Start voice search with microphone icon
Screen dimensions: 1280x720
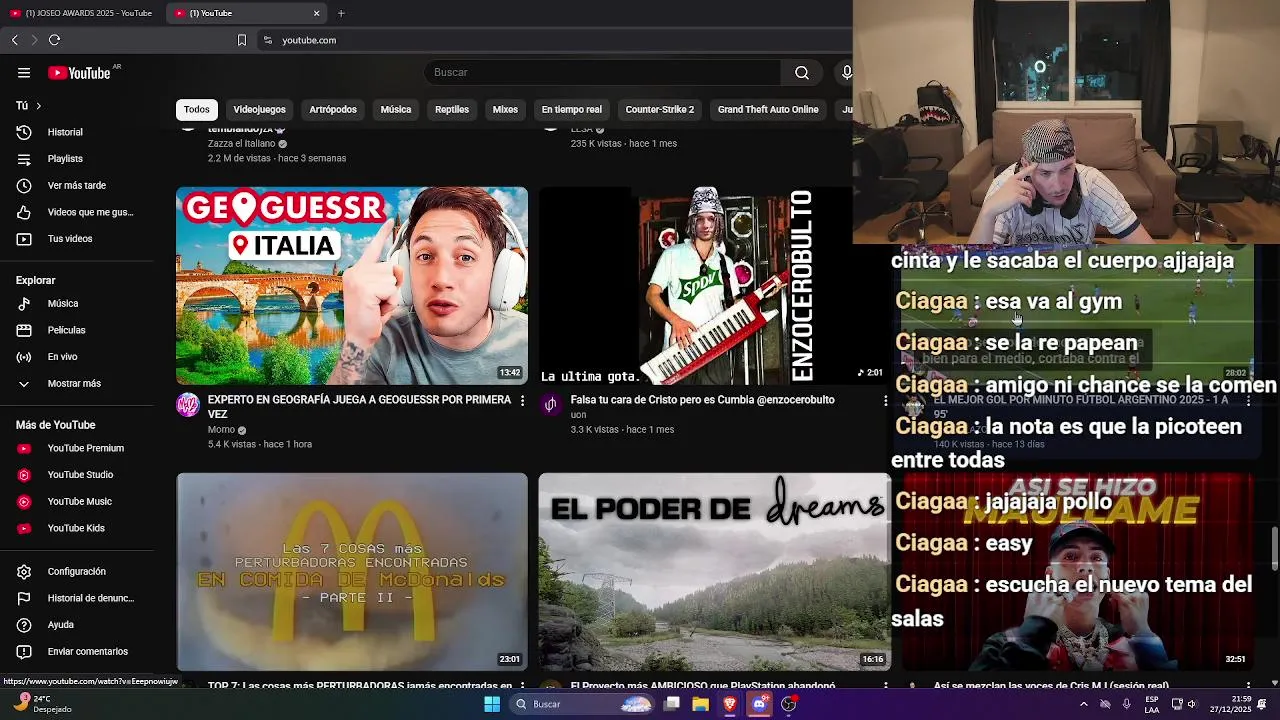click(846, 72)
